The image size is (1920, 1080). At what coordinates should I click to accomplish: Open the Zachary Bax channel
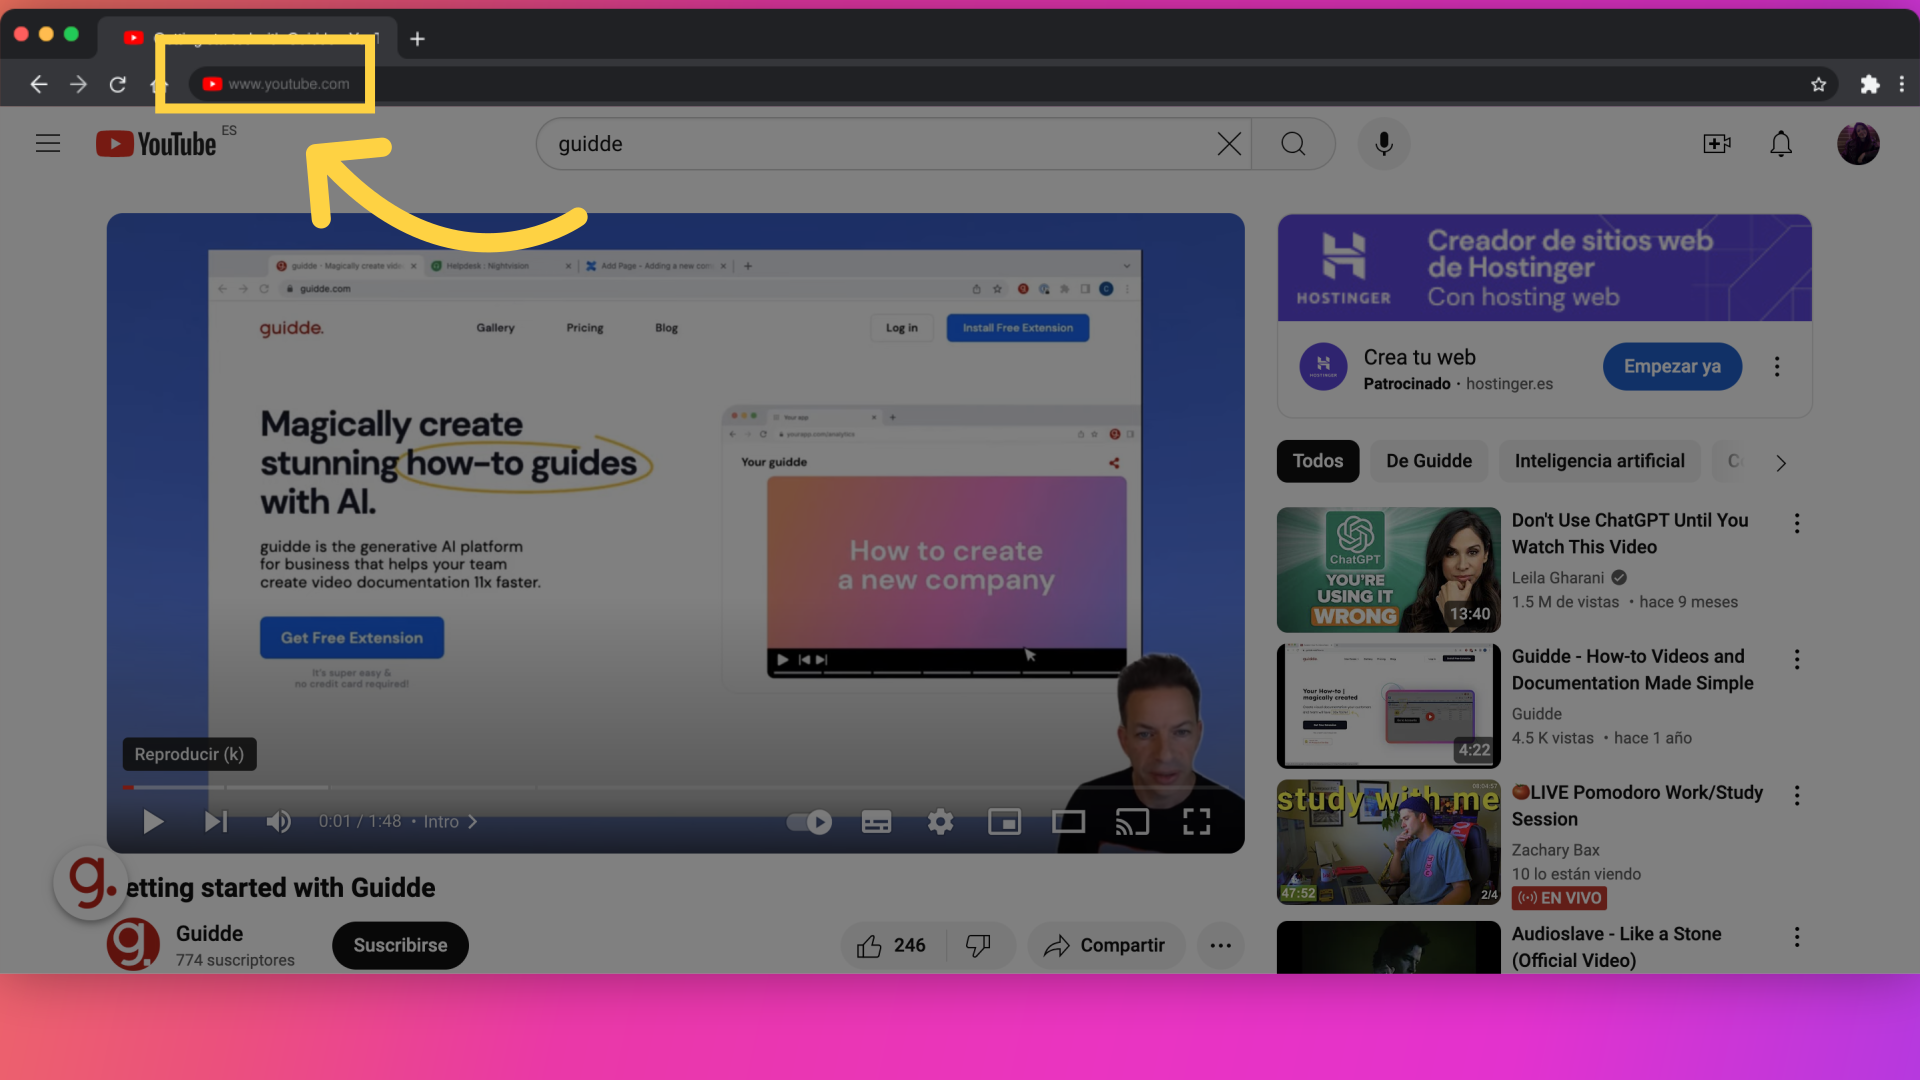1555,850
